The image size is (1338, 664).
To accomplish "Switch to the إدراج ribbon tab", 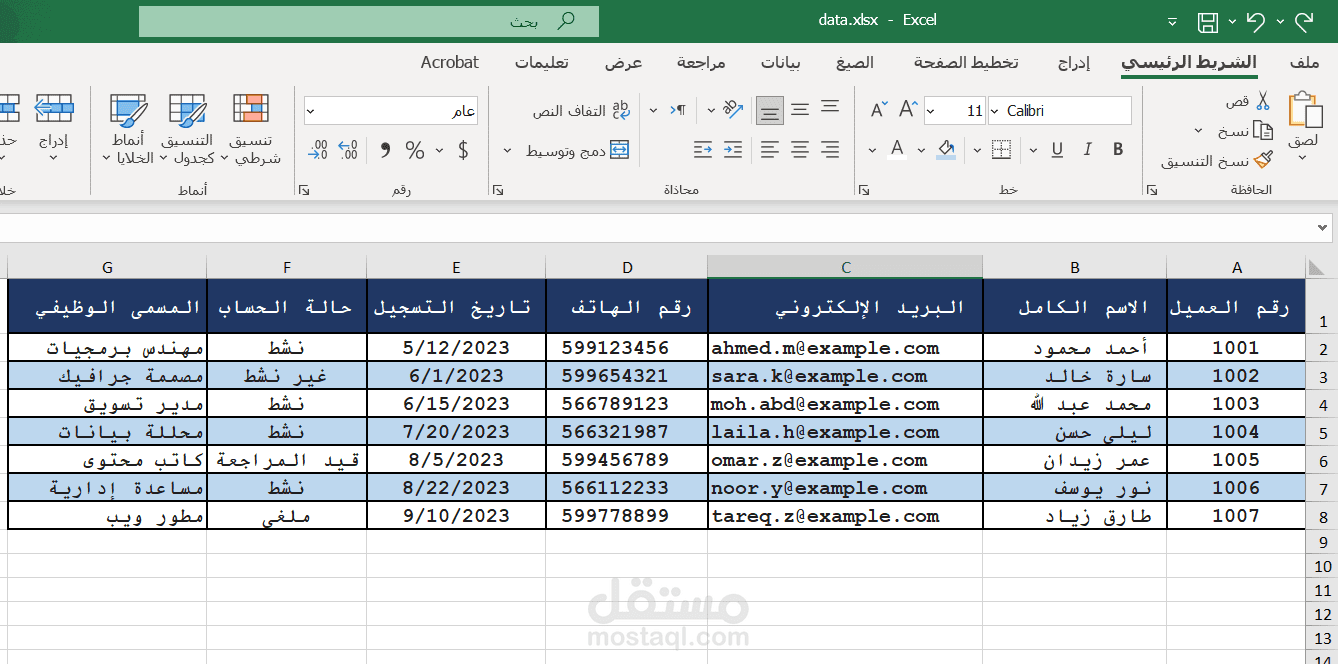I will pos(1075,62).
